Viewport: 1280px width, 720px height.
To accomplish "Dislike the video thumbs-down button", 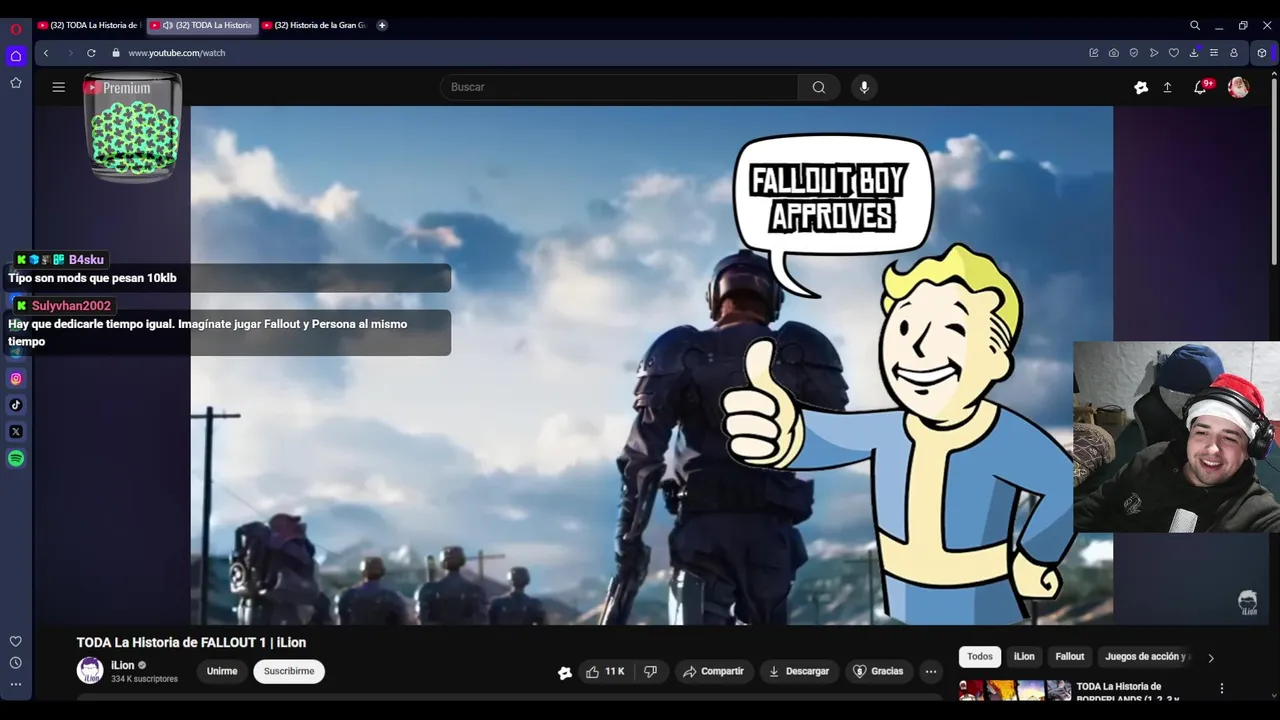I will pyautogui.click(x=650, y=672).
